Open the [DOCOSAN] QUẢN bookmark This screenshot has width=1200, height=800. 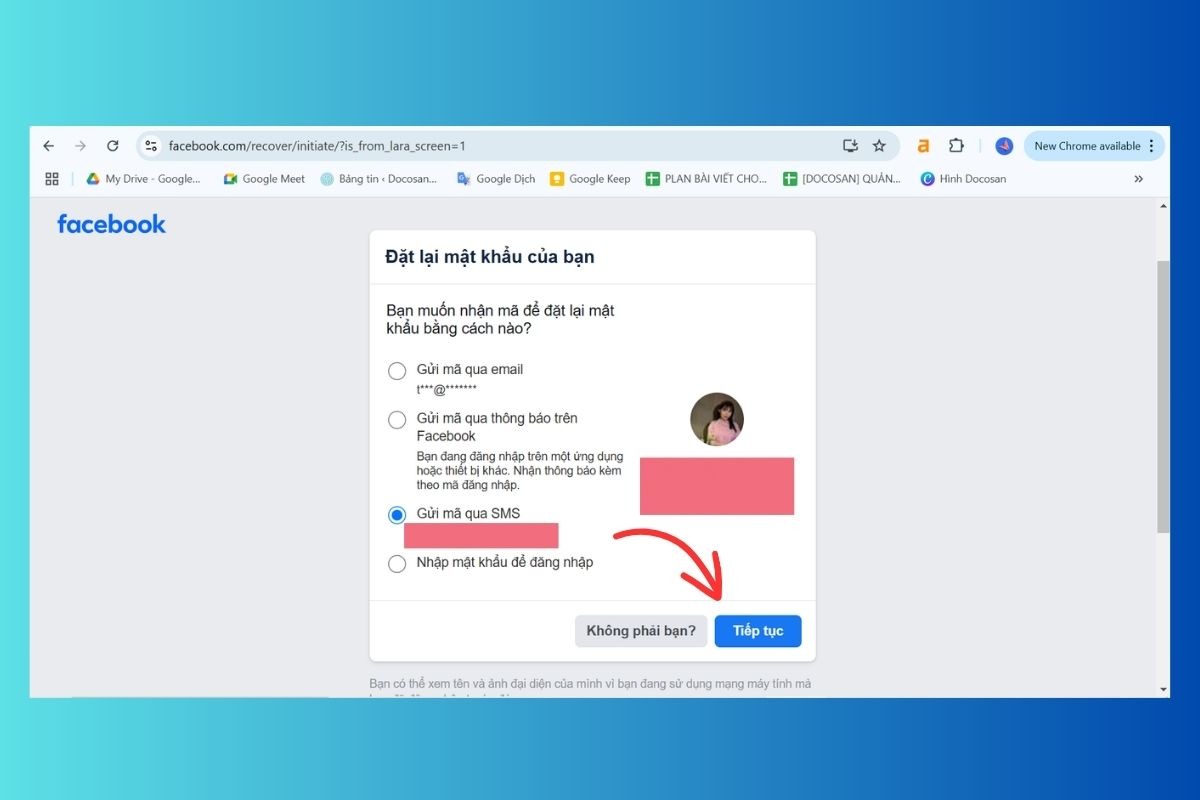(x=842, y=179)
